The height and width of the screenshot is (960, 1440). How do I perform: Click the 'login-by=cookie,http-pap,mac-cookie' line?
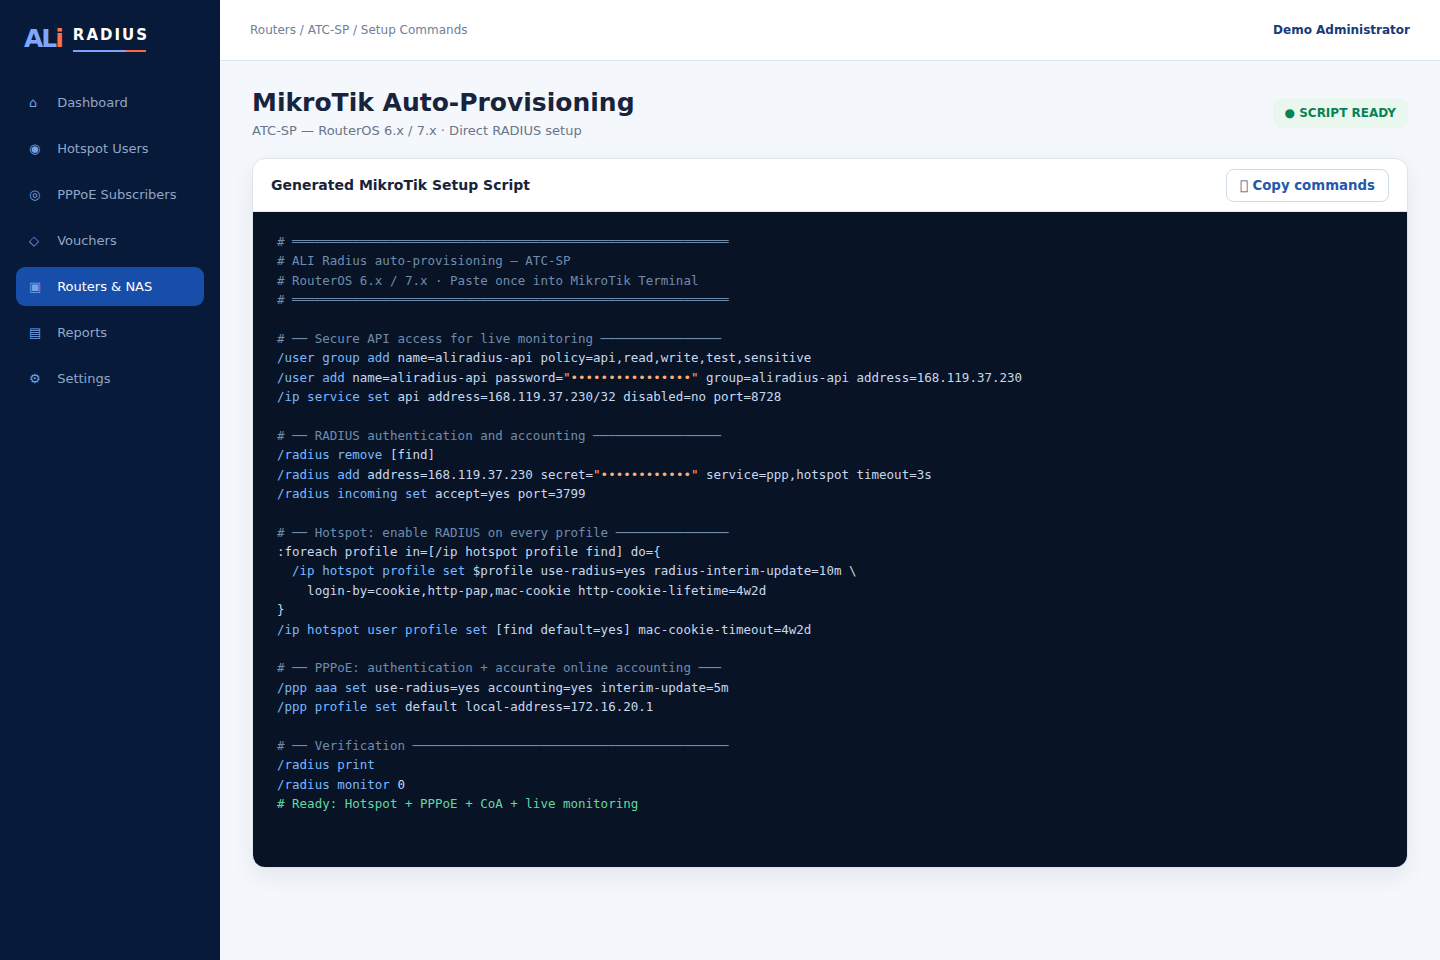tap(537, 591)
